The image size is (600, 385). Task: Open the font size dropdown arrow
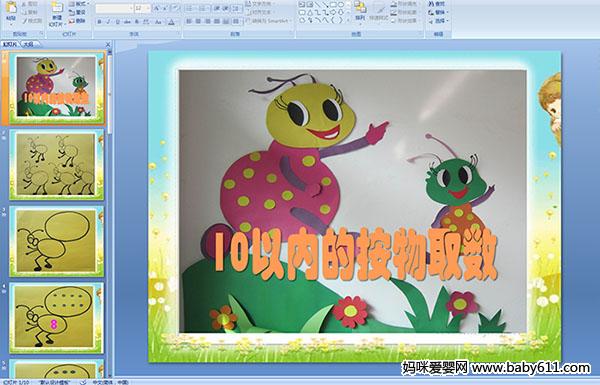(148, 8)
